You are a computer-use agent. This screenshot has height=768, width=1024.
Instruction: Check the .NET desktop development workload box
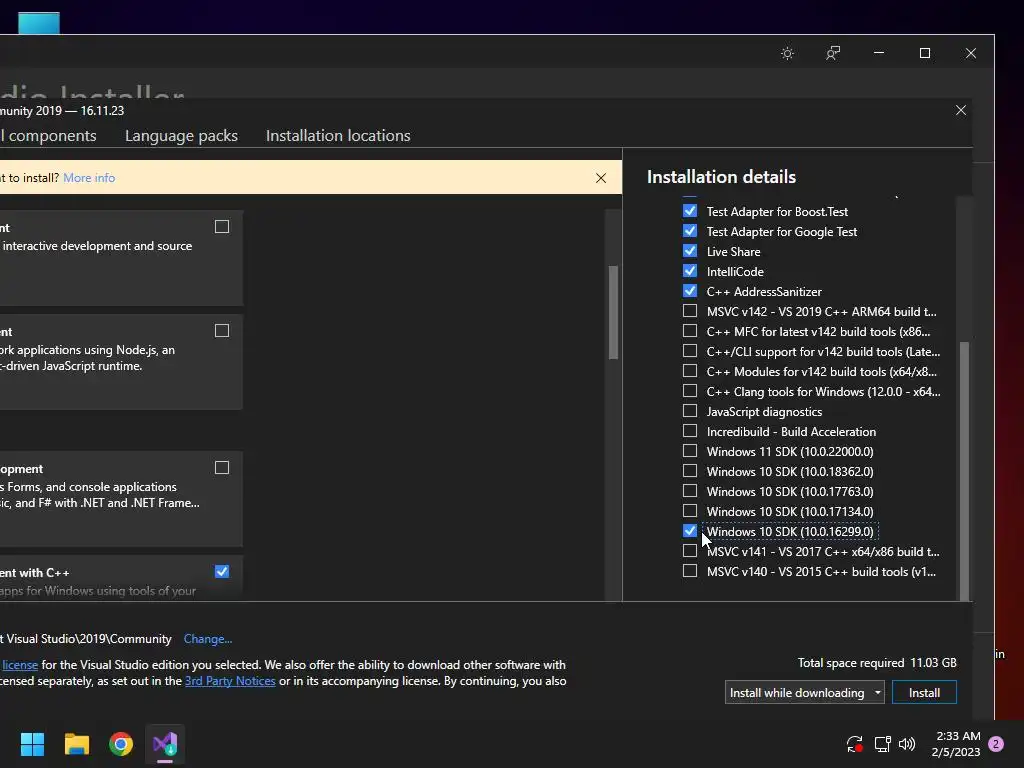pyautogui.click(x=222, y=468)
